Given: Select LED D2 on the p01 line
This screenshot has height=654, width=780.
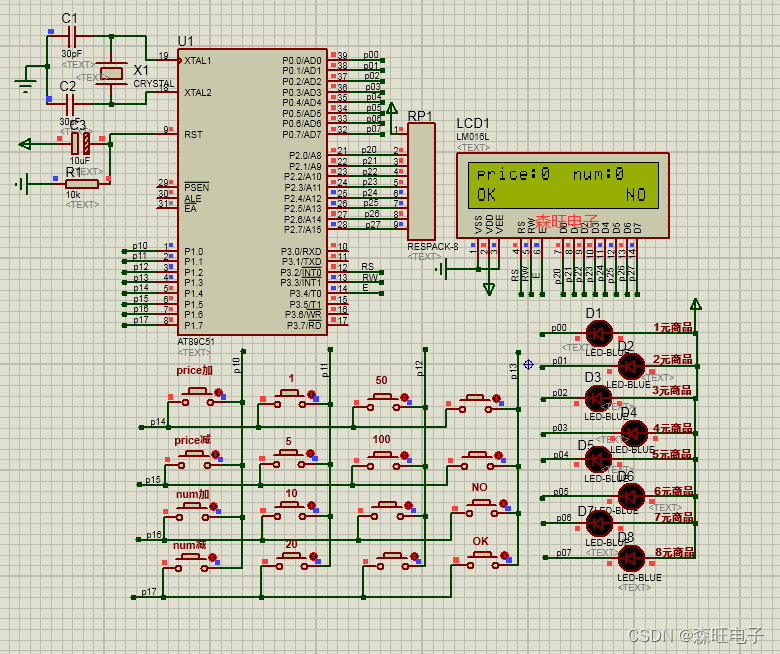Looking at the screenshot, I should pyautogui.click(x=631, y=367).
